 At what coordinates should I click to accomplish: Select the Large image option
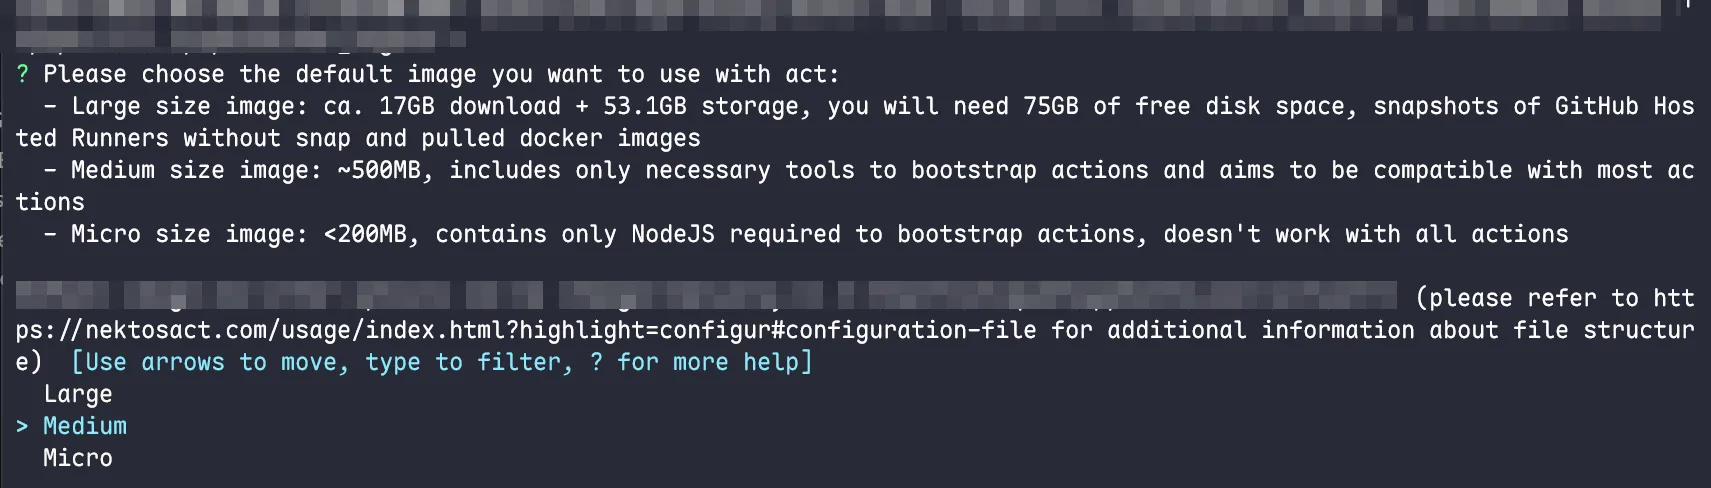77,394
